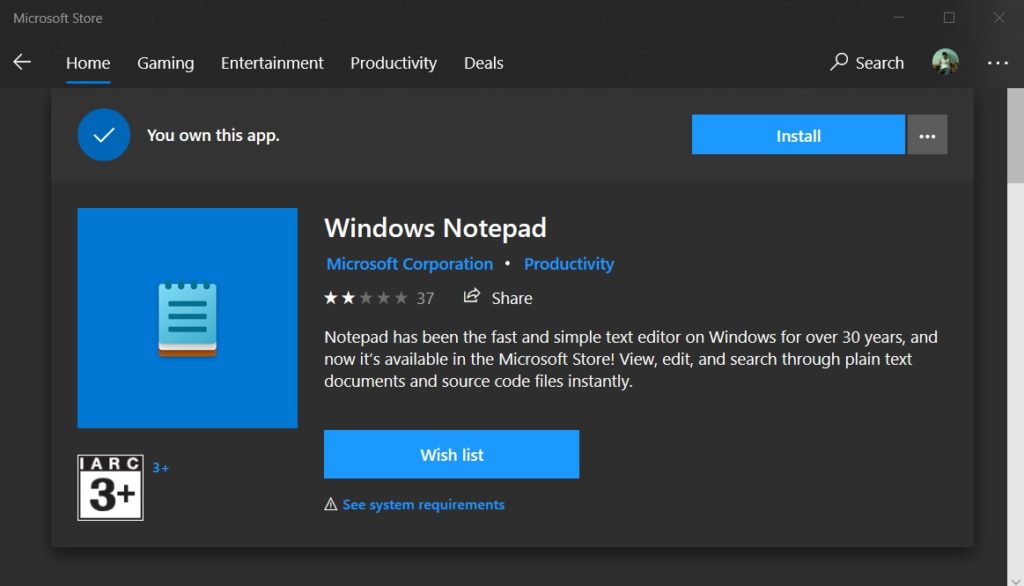
Task: Click the Share icon for Windows Notepad
Action: pyautogui.click(x=470, y=297)
